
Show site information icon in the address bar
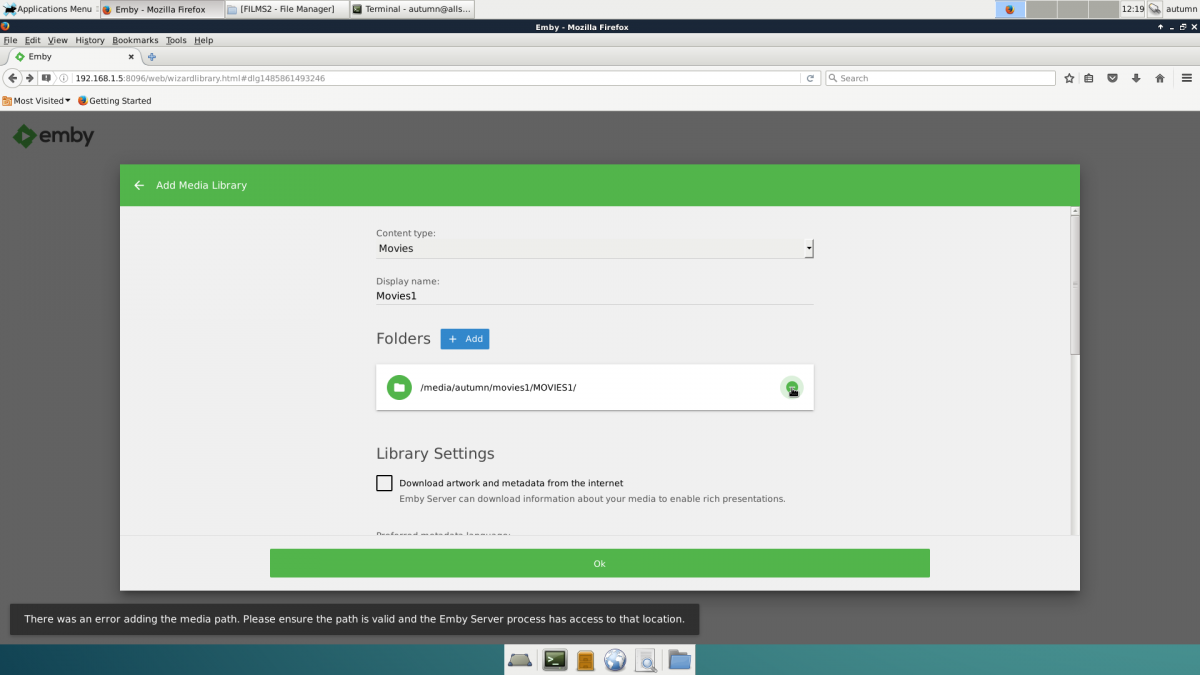(63, 78)
